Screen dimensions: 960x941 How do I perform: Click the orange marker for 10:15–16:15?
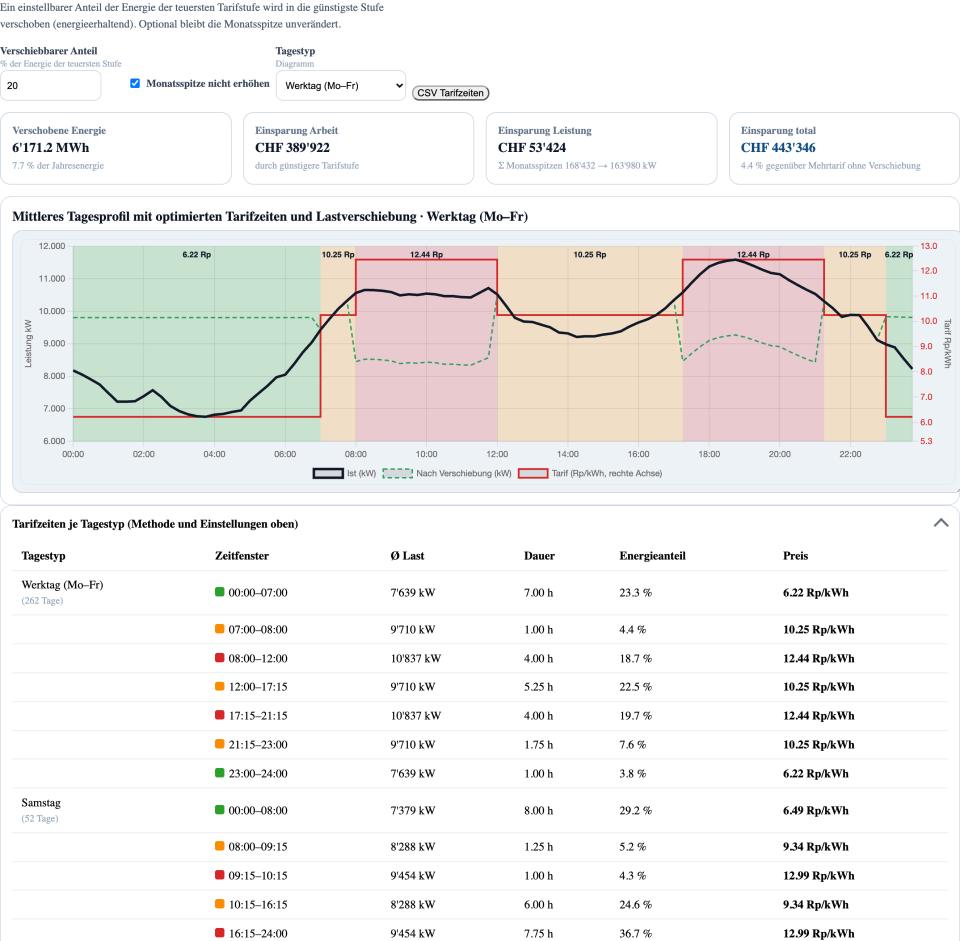(x=220, y=904)
